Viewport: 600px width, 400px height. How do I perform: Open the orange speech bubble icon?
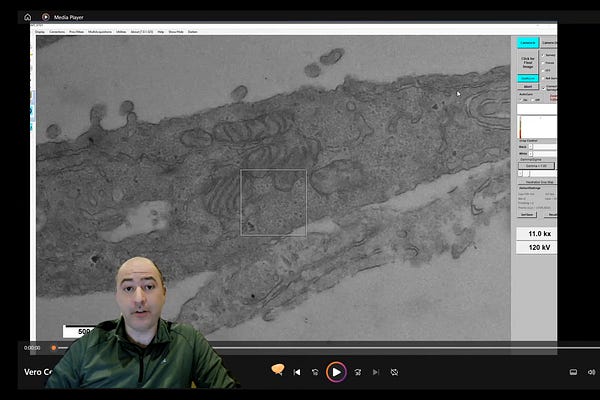[x=277, y=369]
